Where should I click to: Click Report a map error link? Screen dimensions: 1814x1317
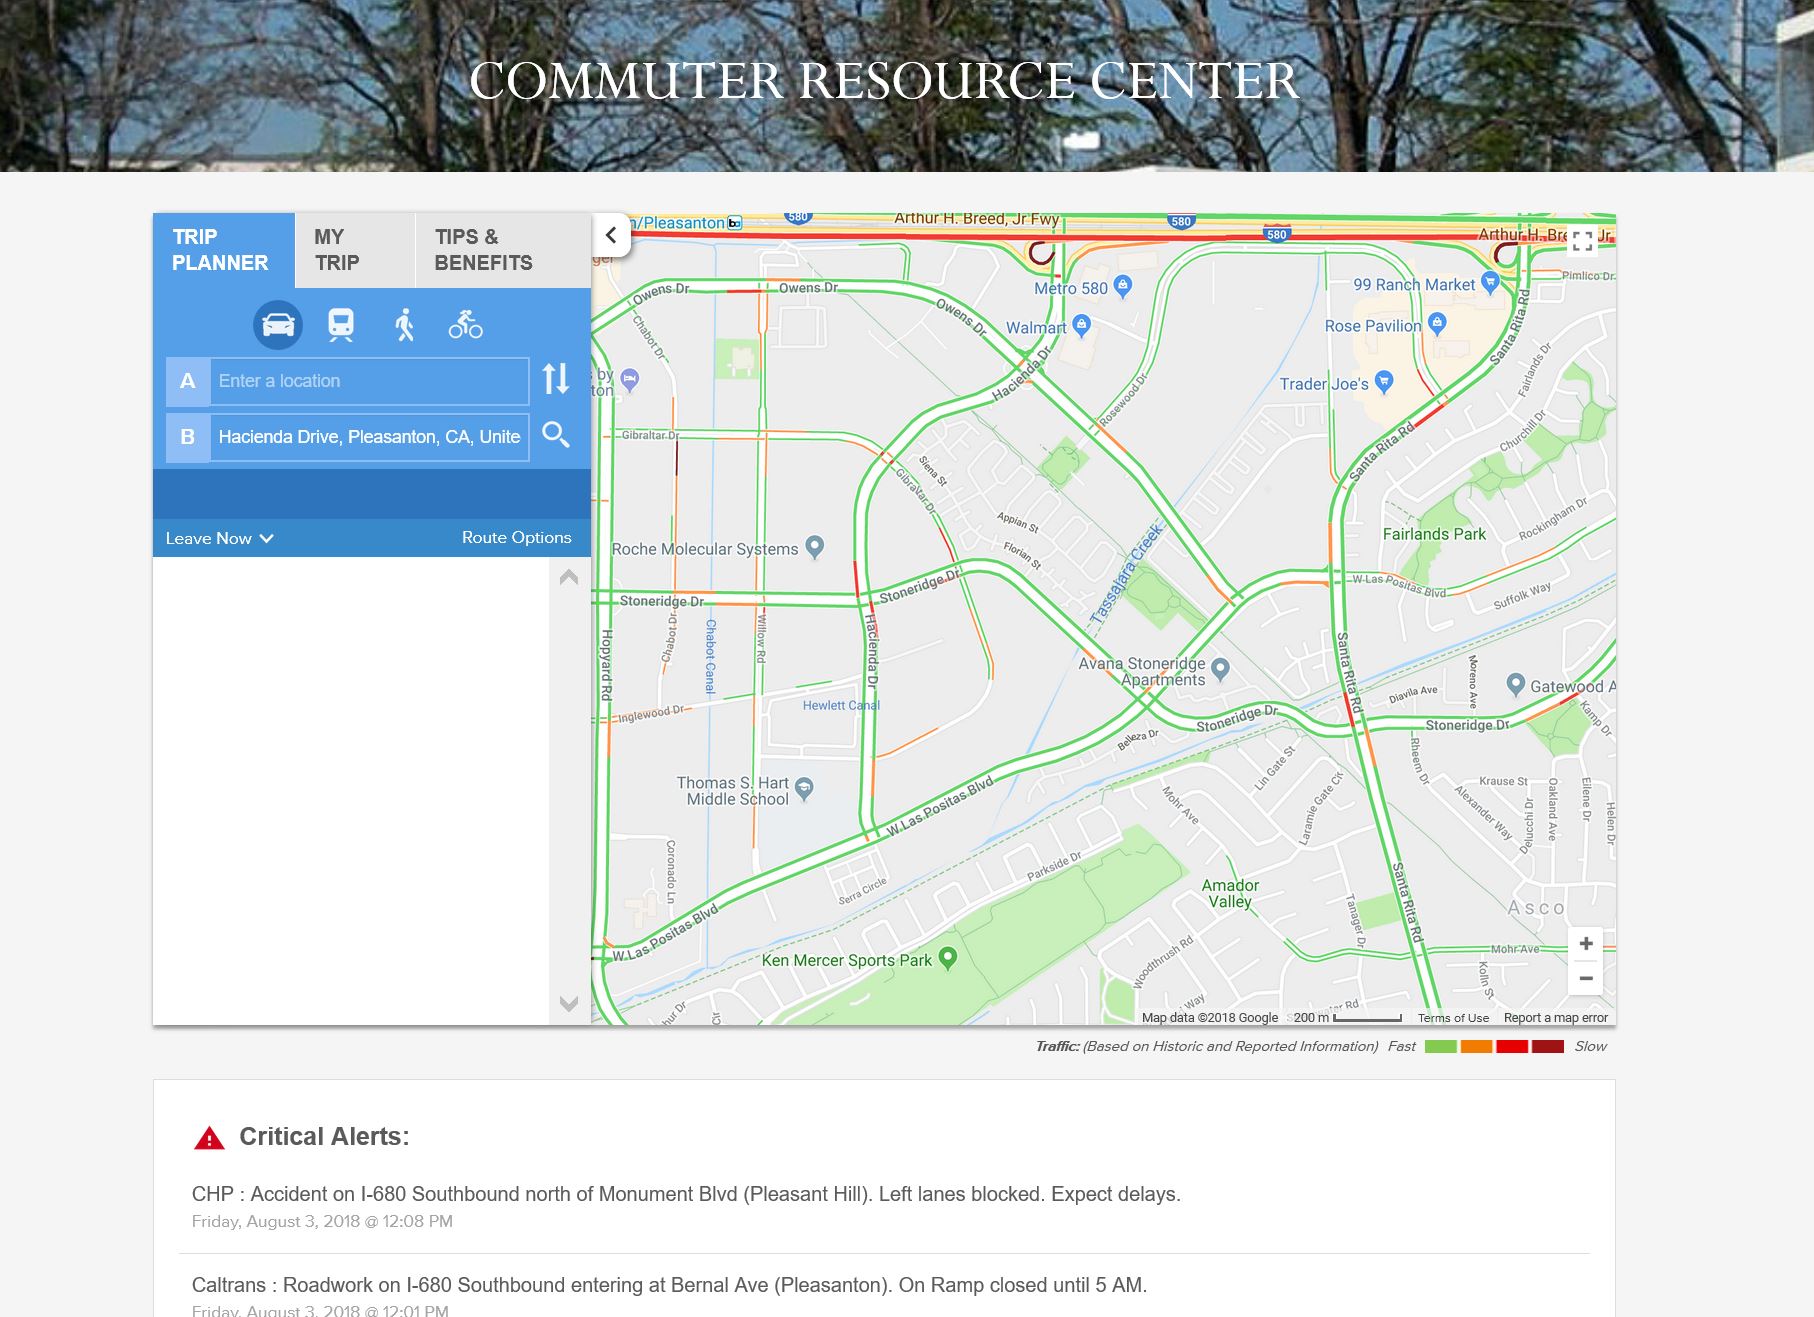[1556, 1018]
